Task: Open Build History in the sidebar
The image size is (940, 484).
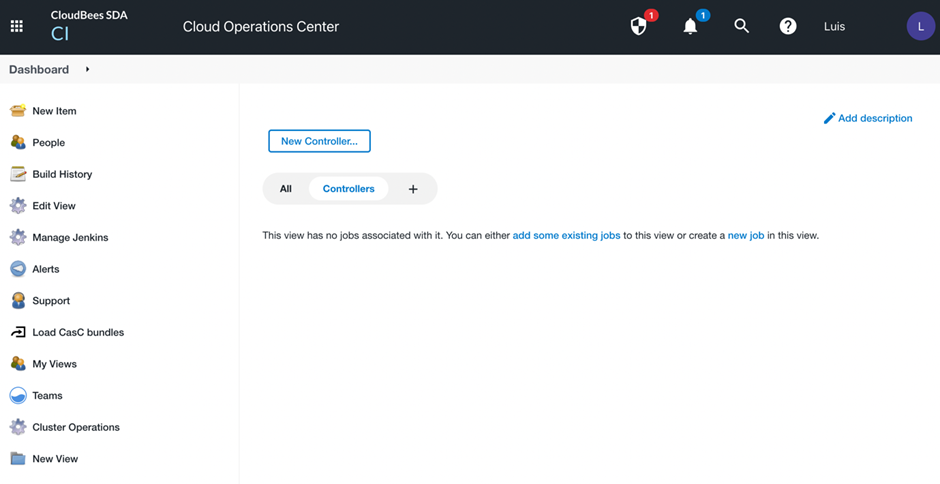Action: (62, 174)
